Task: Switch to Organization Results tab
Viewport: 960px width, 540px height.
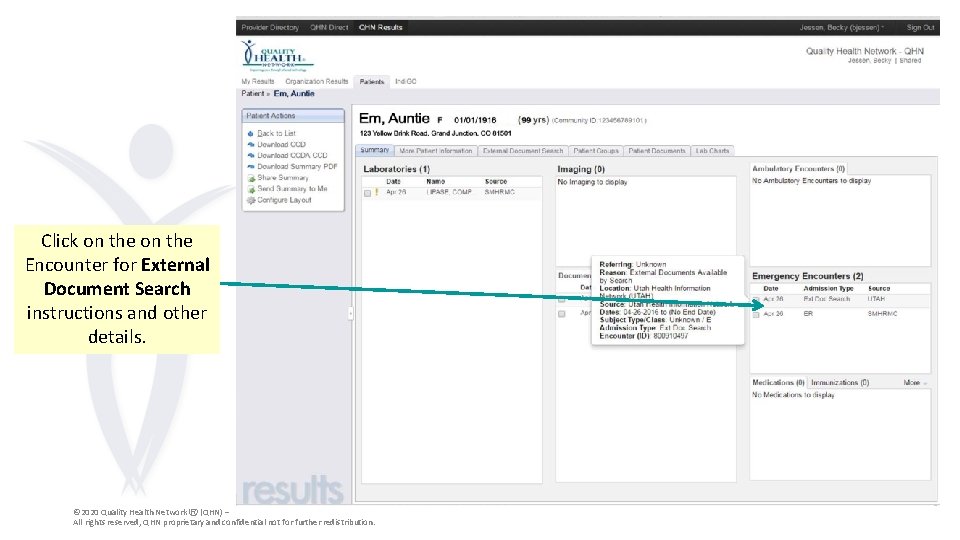Action: pos(317,81)
